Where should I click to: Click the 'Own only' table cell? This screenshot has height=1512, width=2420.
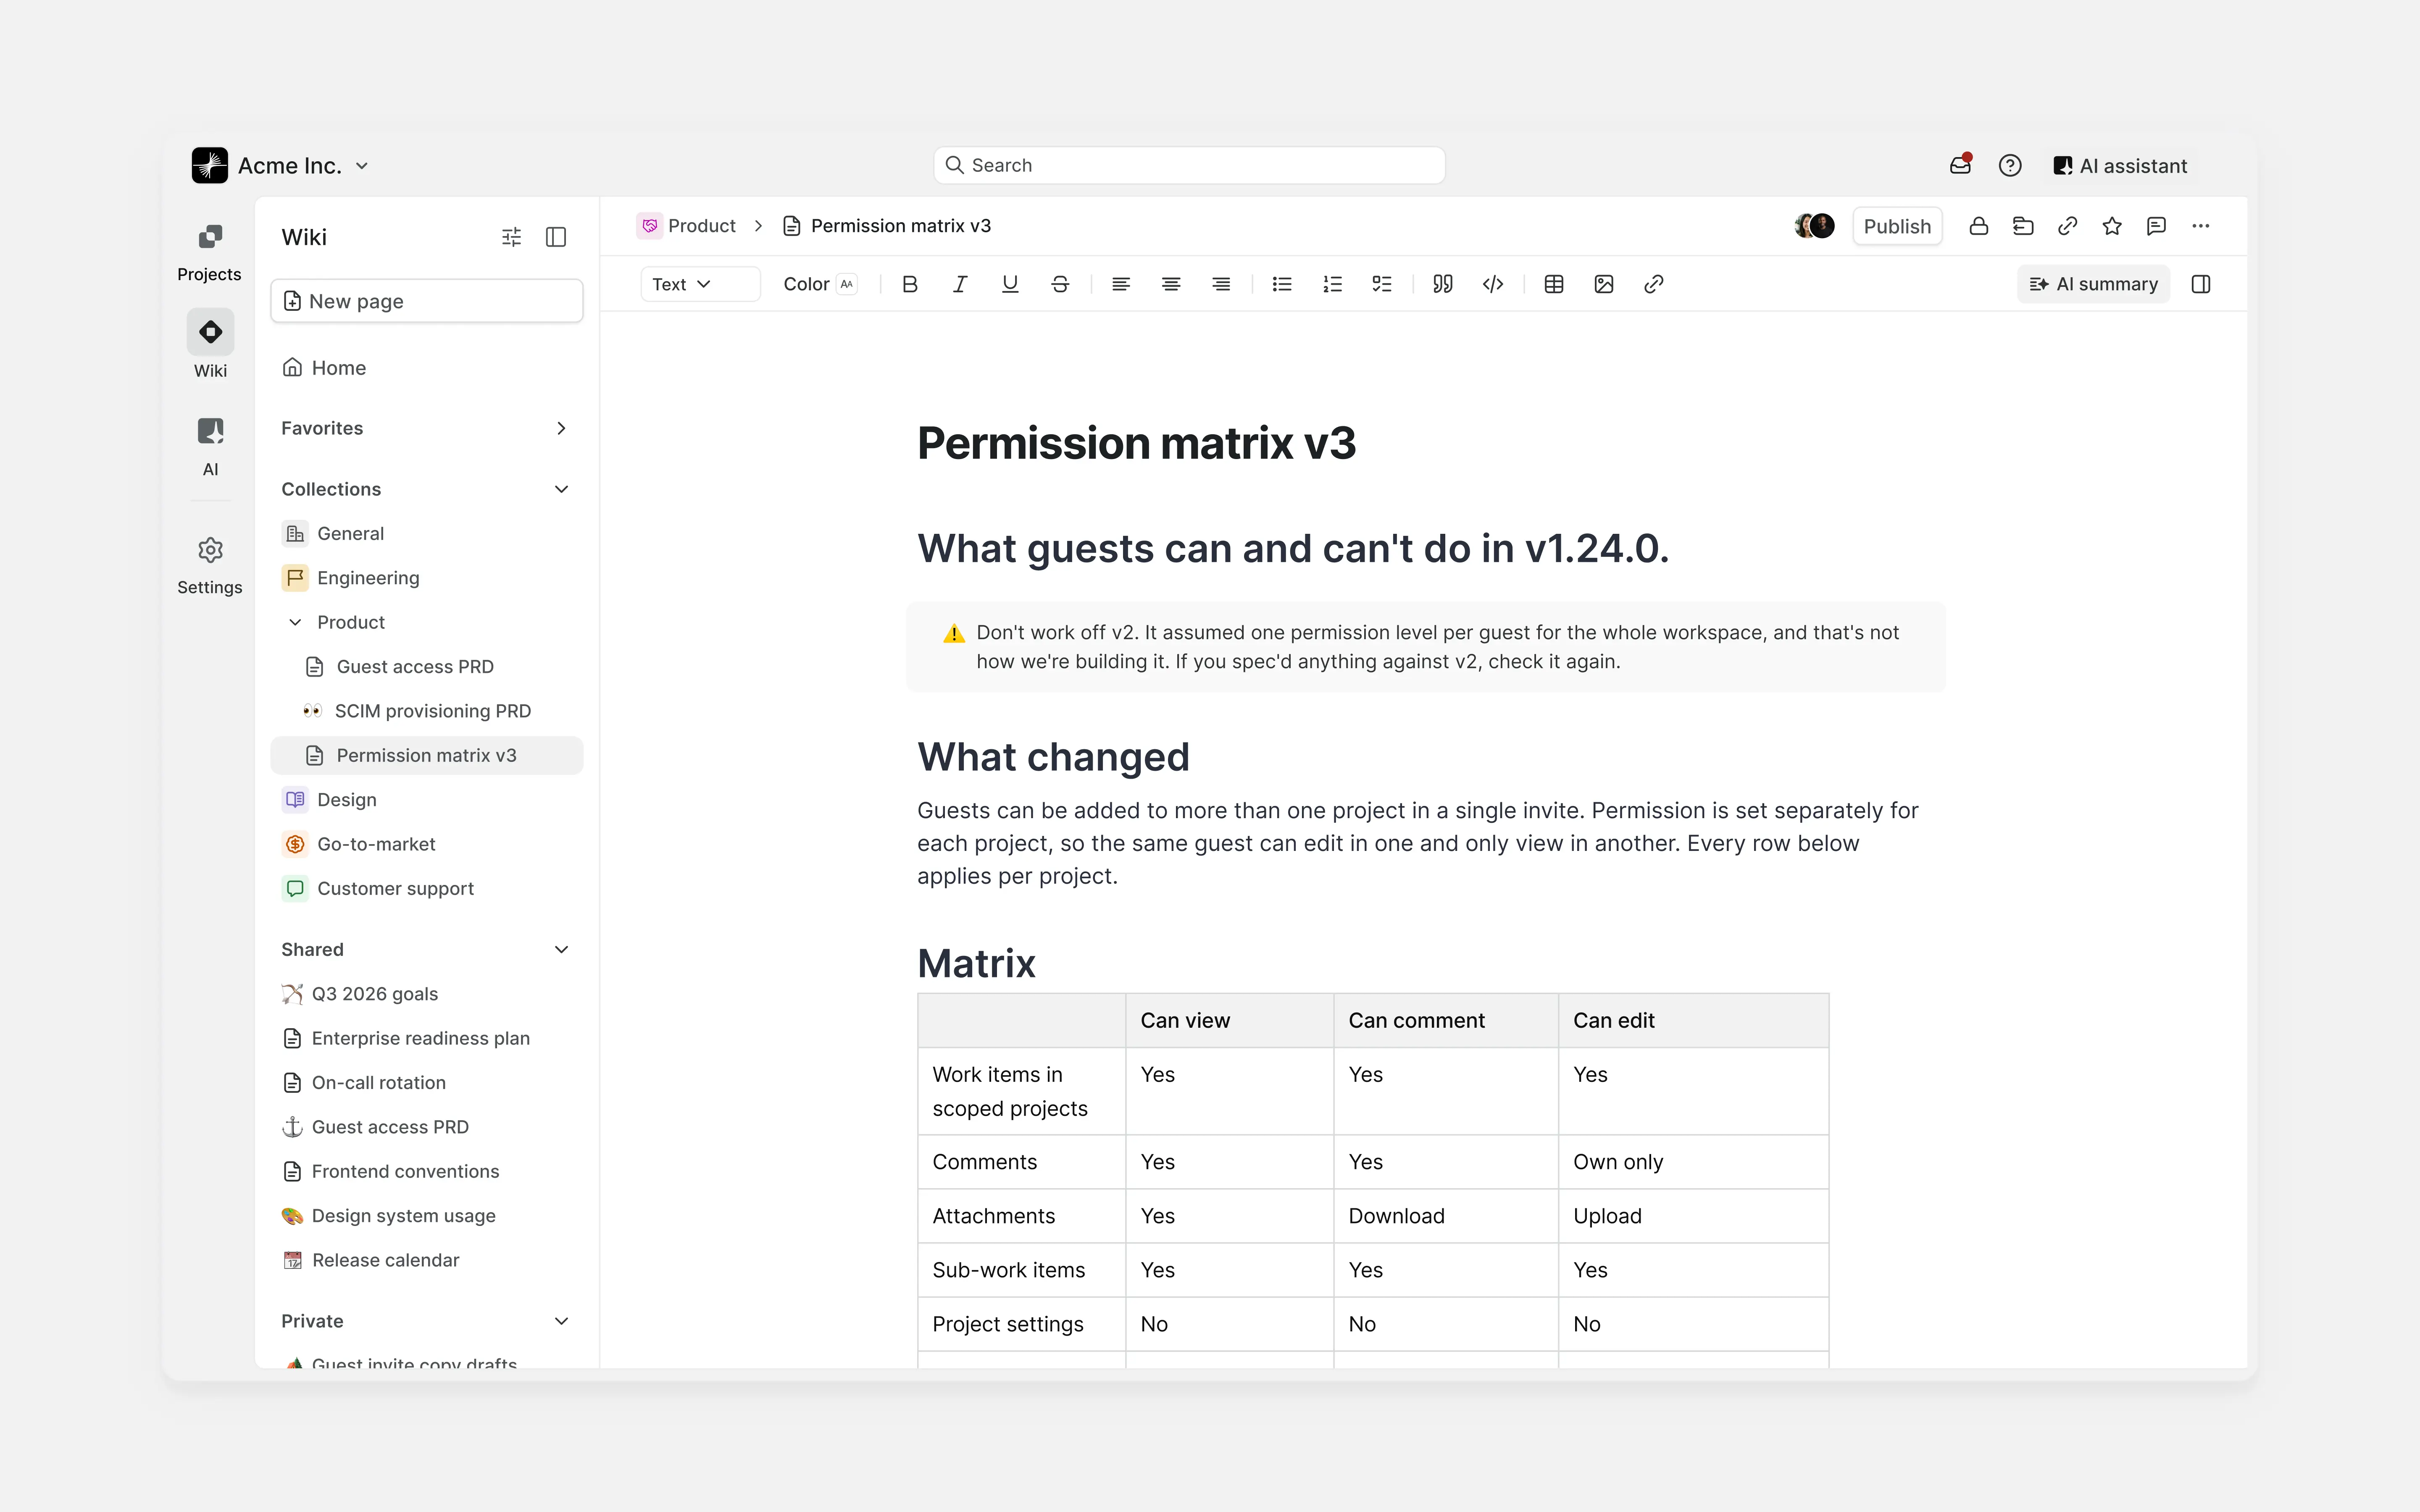[1693, 1162]
